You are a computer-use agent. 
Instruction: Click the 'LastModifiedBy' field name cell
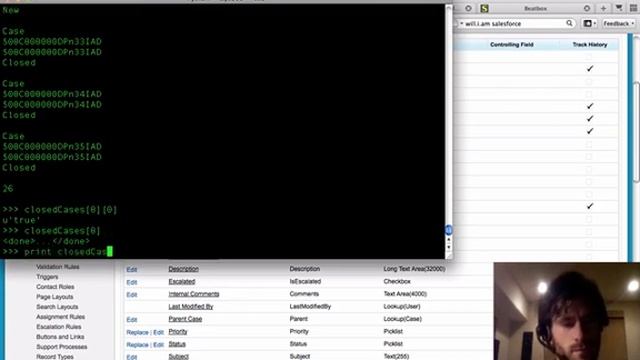coord(310,307)
